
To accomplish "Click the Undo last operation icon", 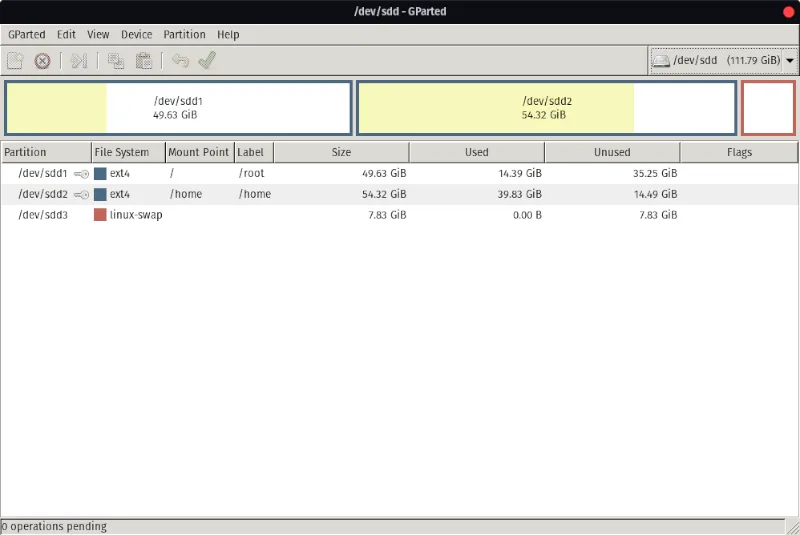I will (180, 61).
